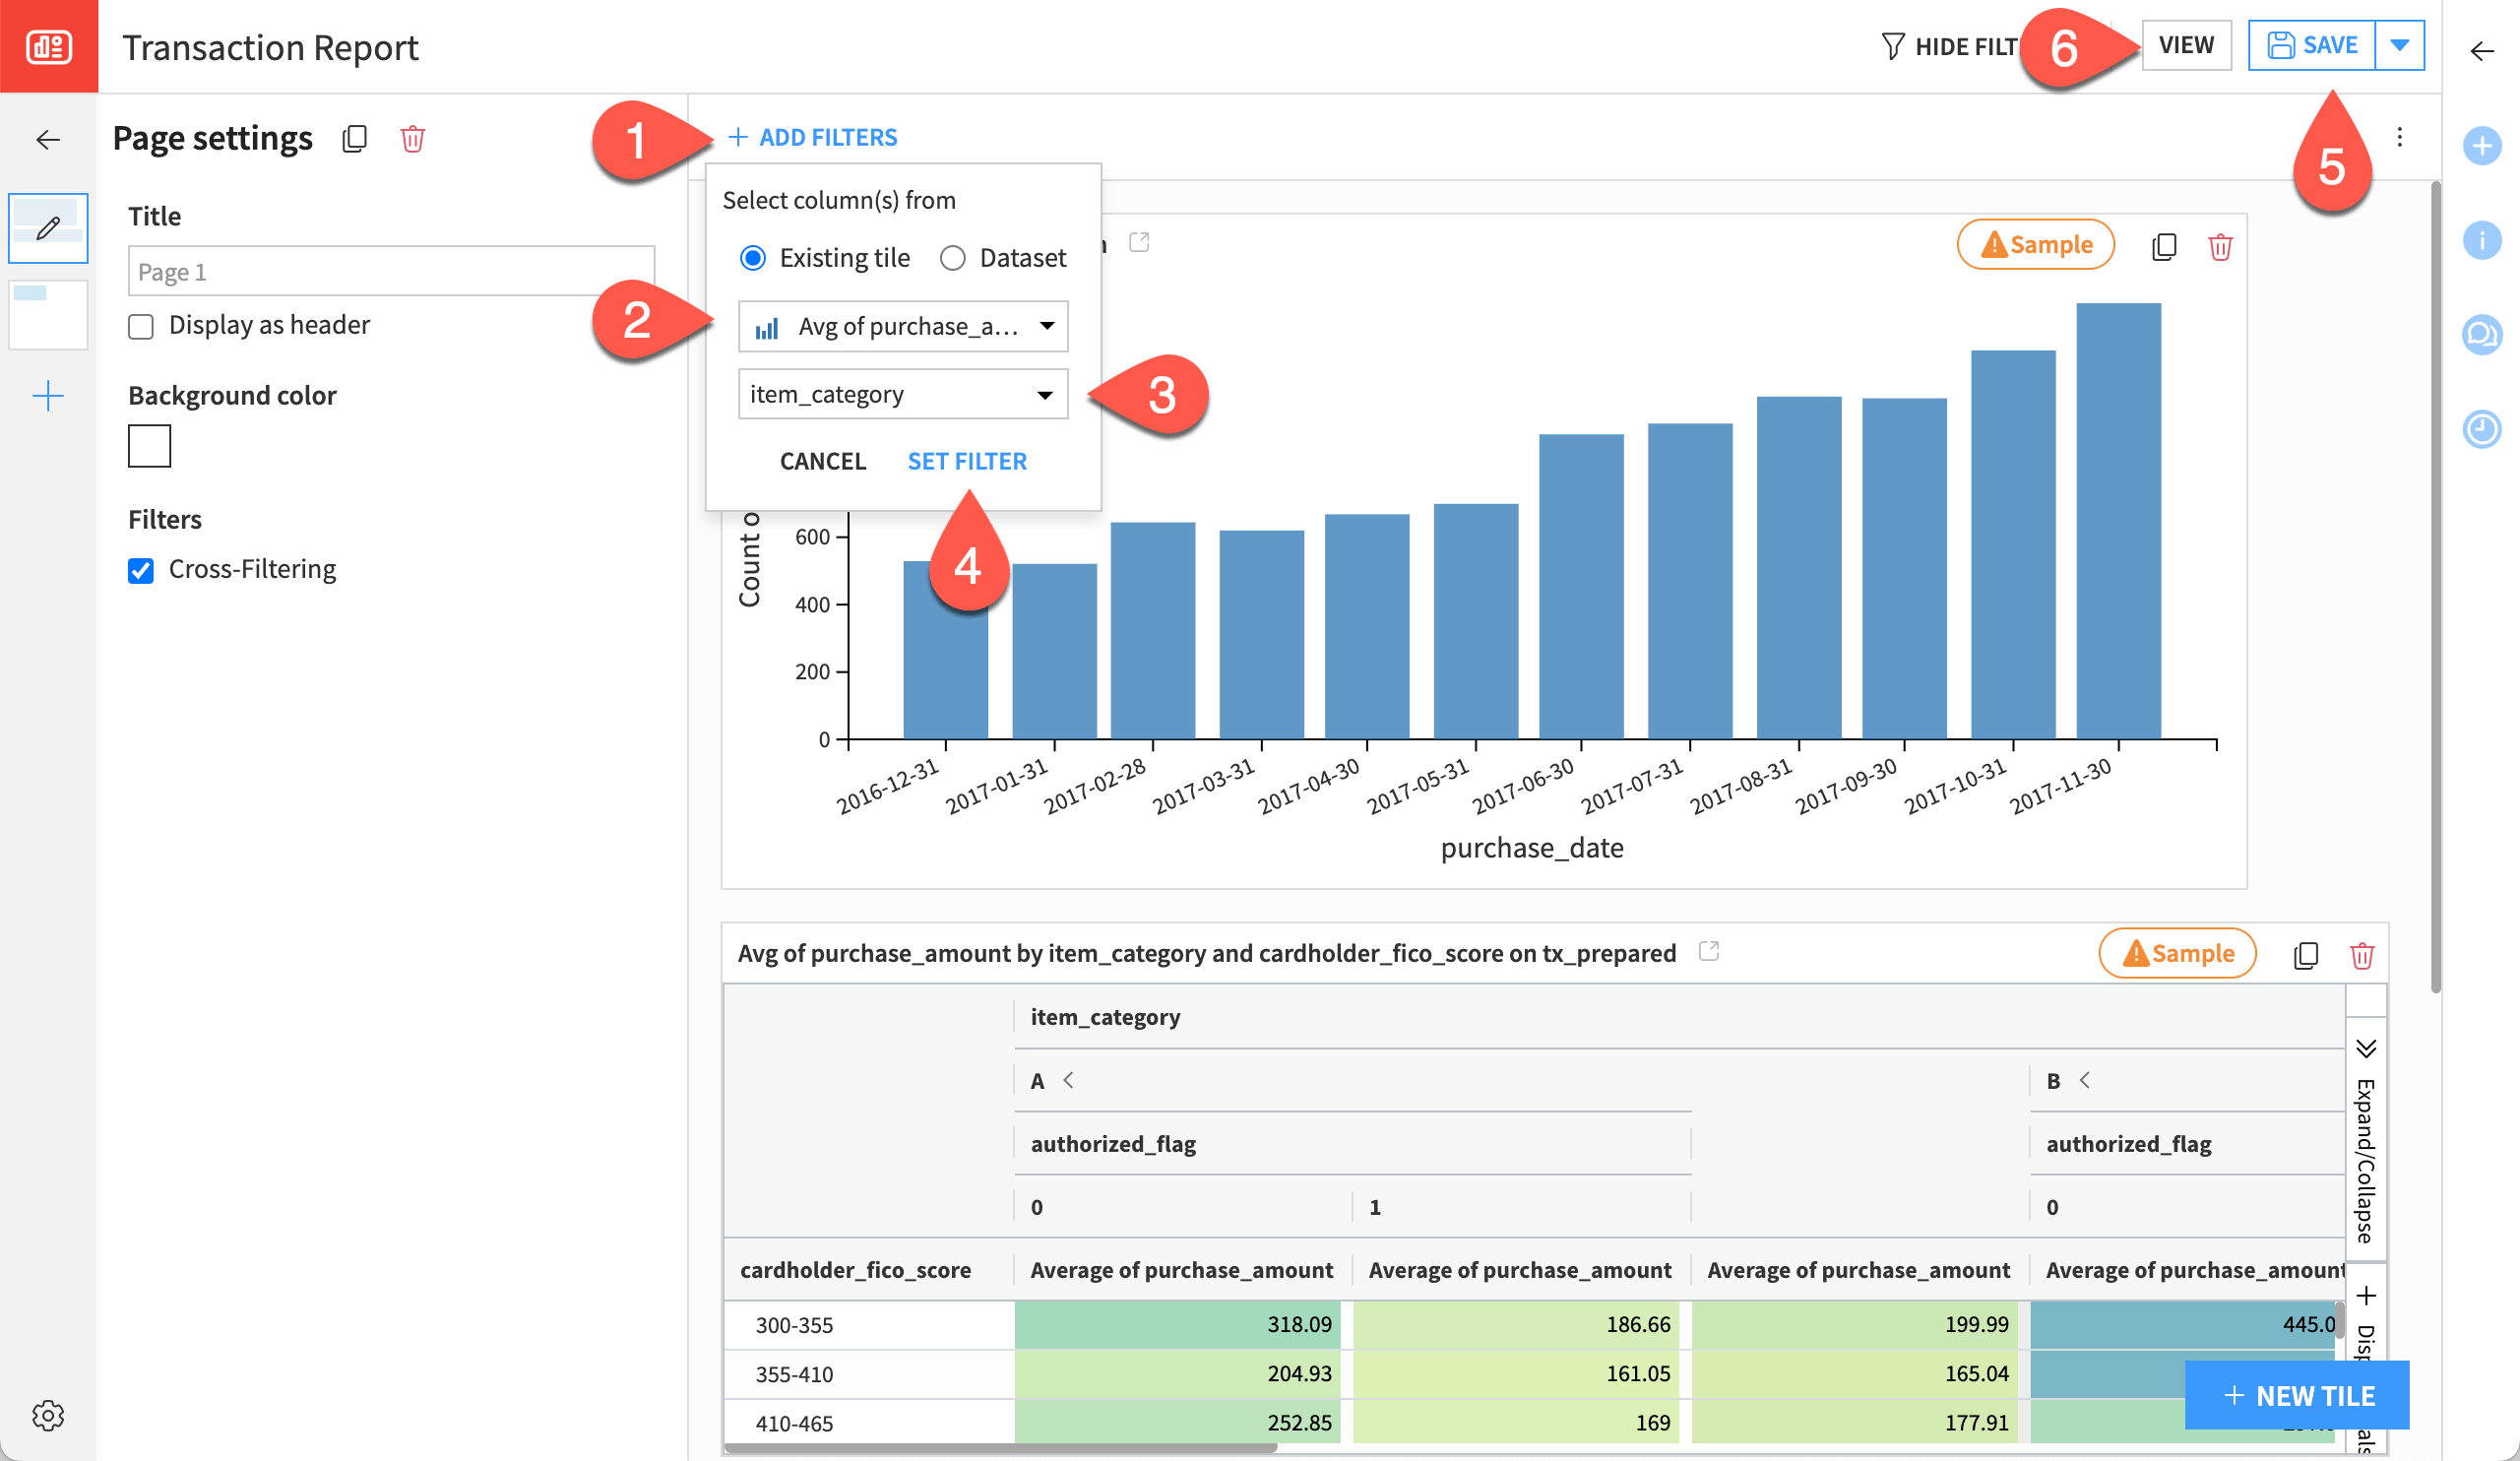Select the Existing tile radio option
Screen dimensions: 2520x1461
(x=753, y=258)
